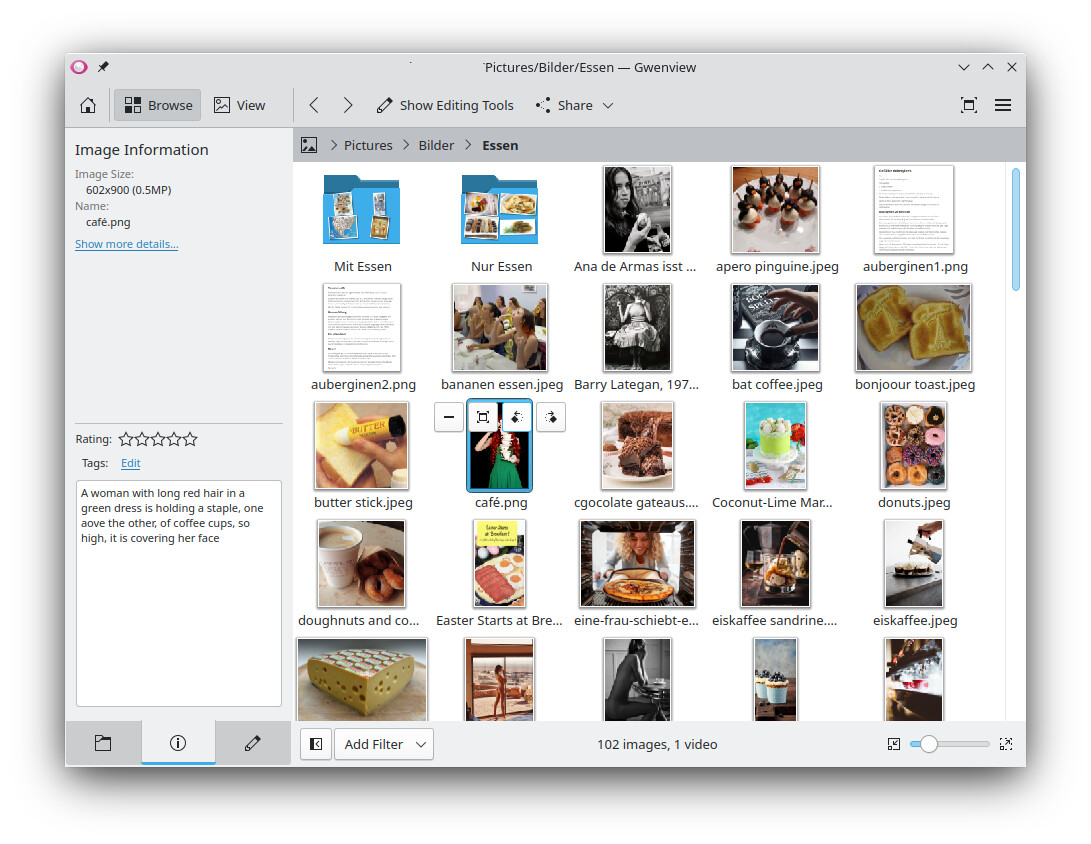Screen dimensions: 1091x844
Task: Open the Share dropdown
Action: pyautogui.click(x=574, y=105)
